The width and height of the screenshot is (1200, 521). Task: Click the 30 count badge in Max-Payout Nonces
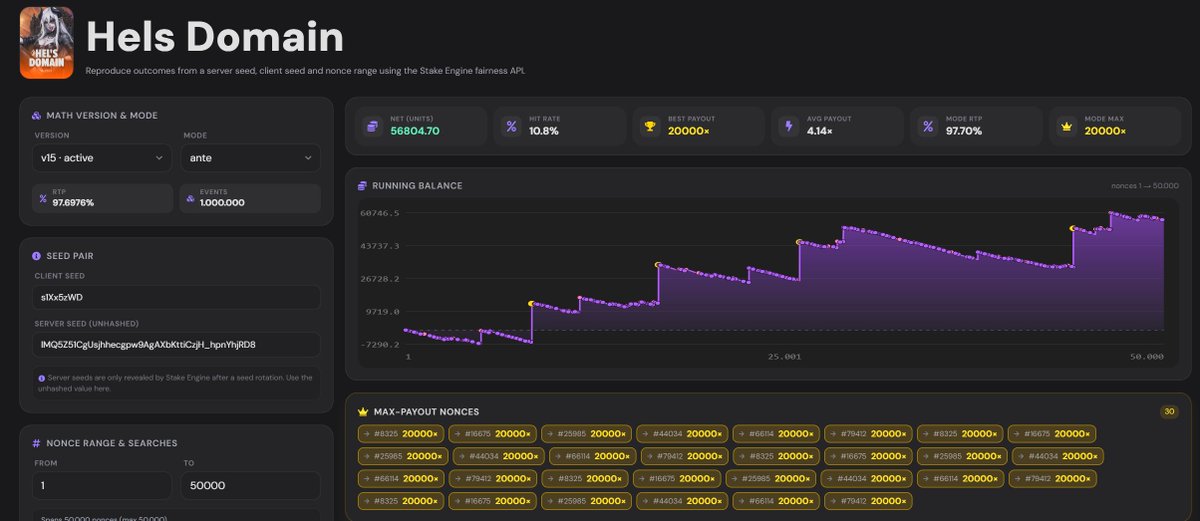(x=1169, y=412)
